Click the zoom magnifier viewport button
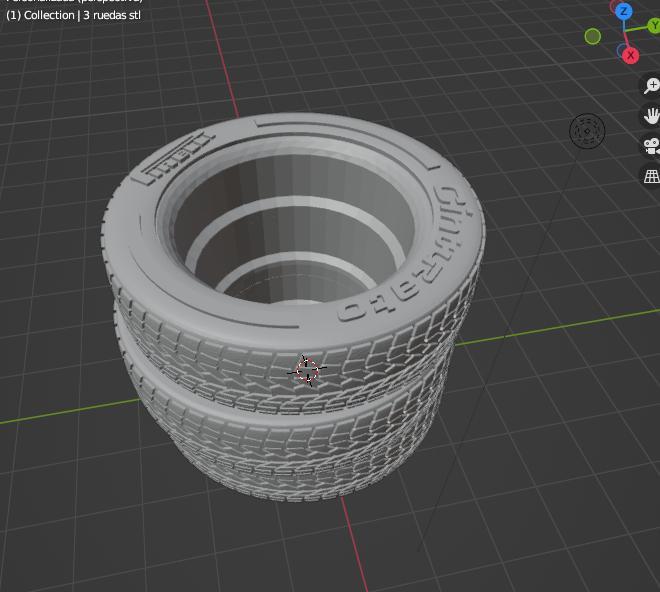 (651, 85)
